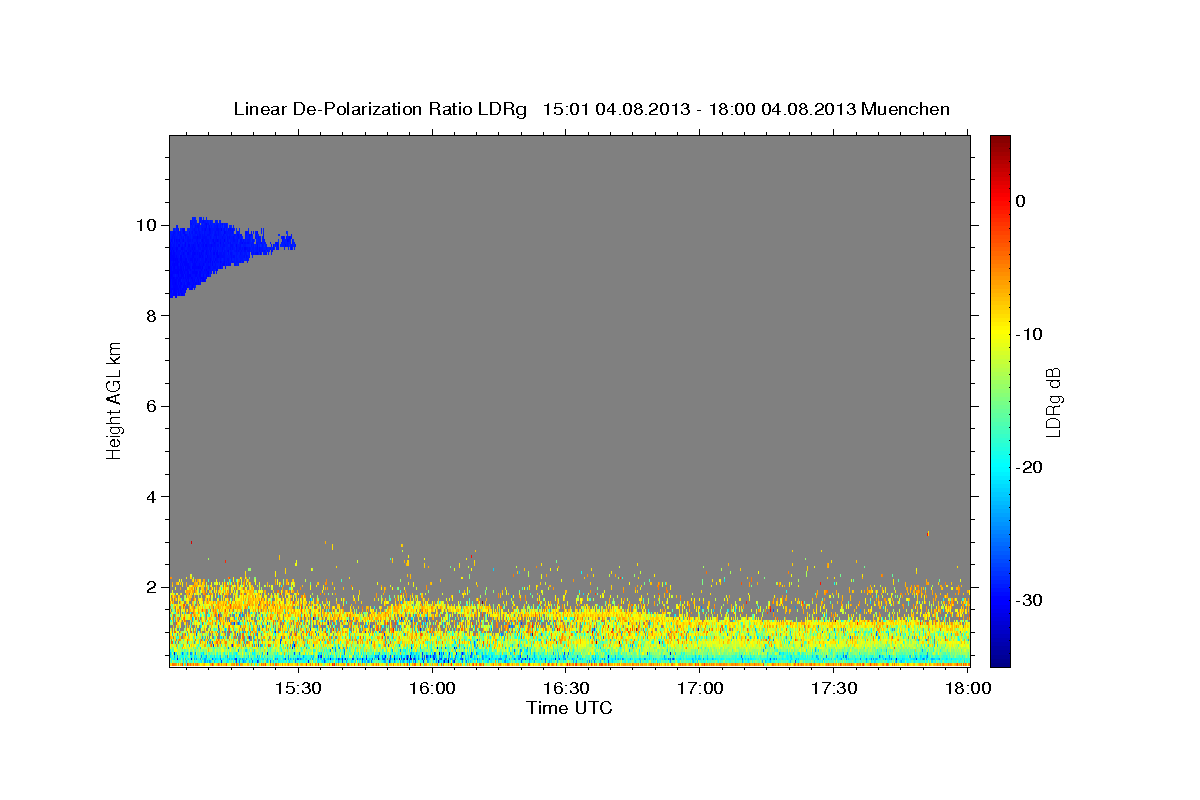Click the 'Time UTC' axis label
This screenshot has height=800, width=1200.
pyautogui.click(x=569, y=708)
